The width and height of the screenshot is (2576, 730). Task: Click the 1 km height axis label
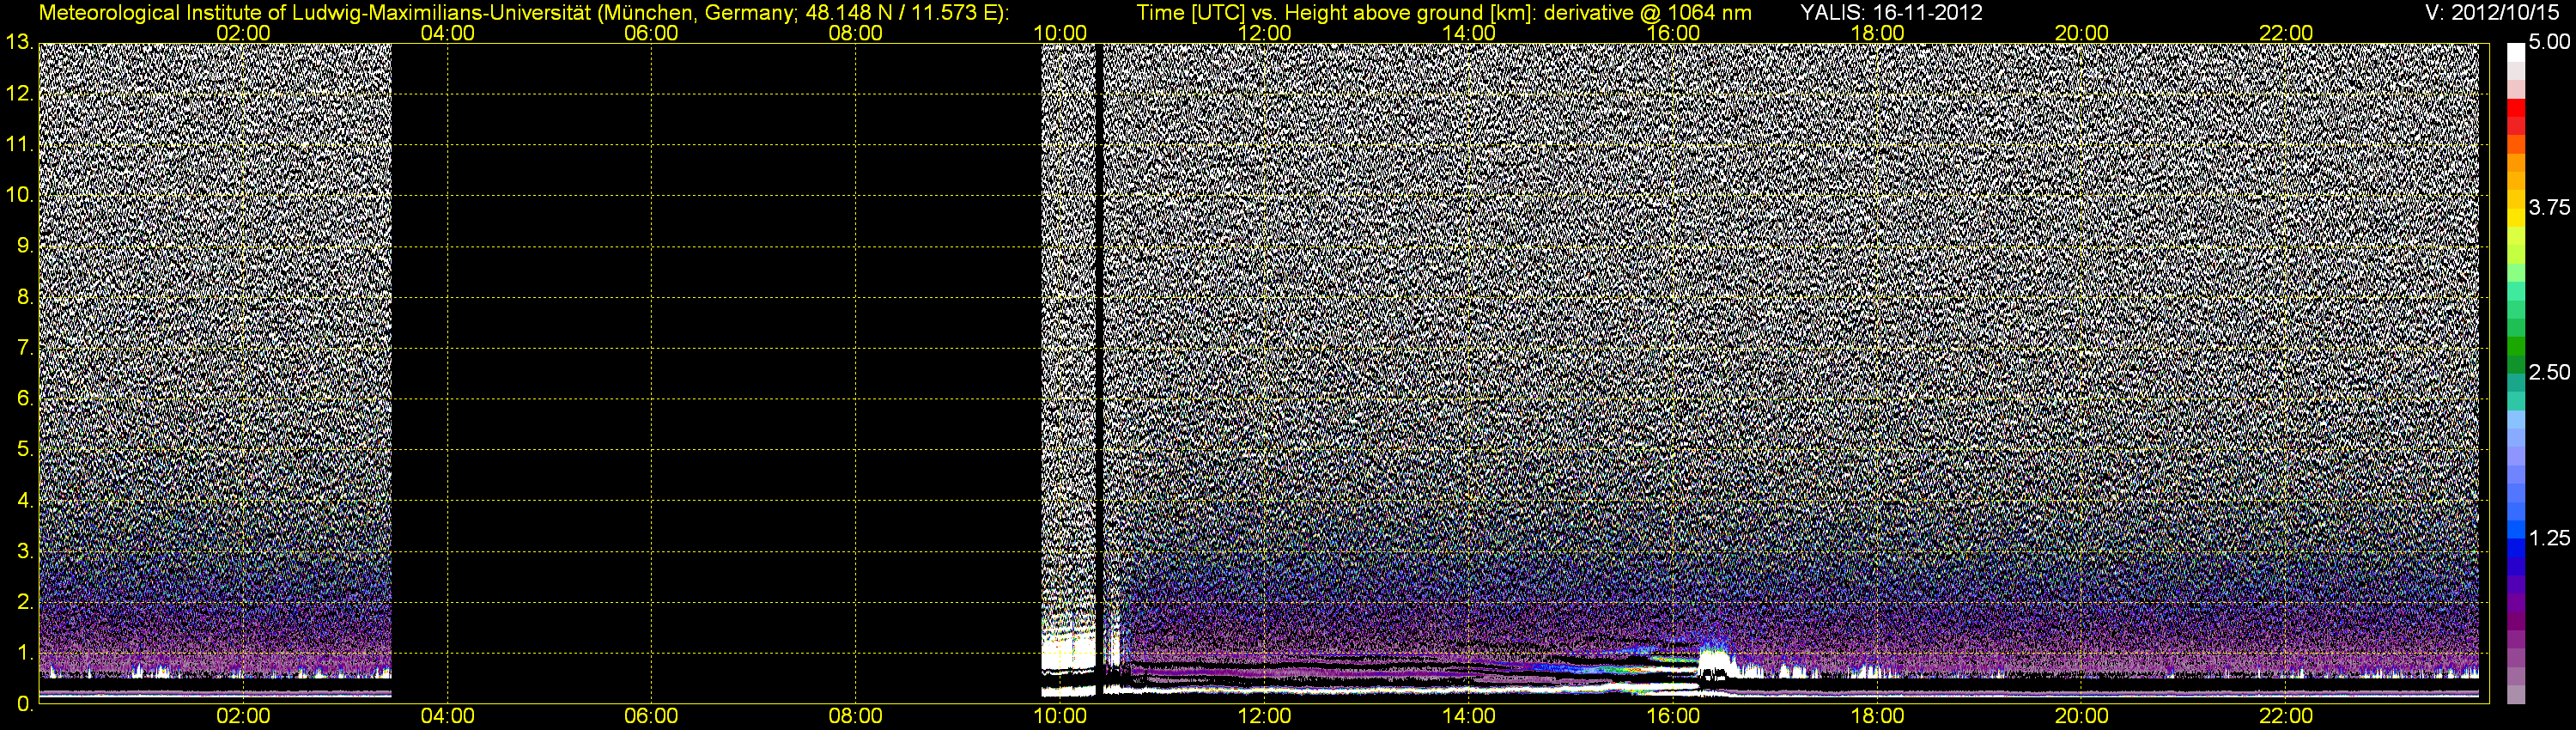coord(23,653)
